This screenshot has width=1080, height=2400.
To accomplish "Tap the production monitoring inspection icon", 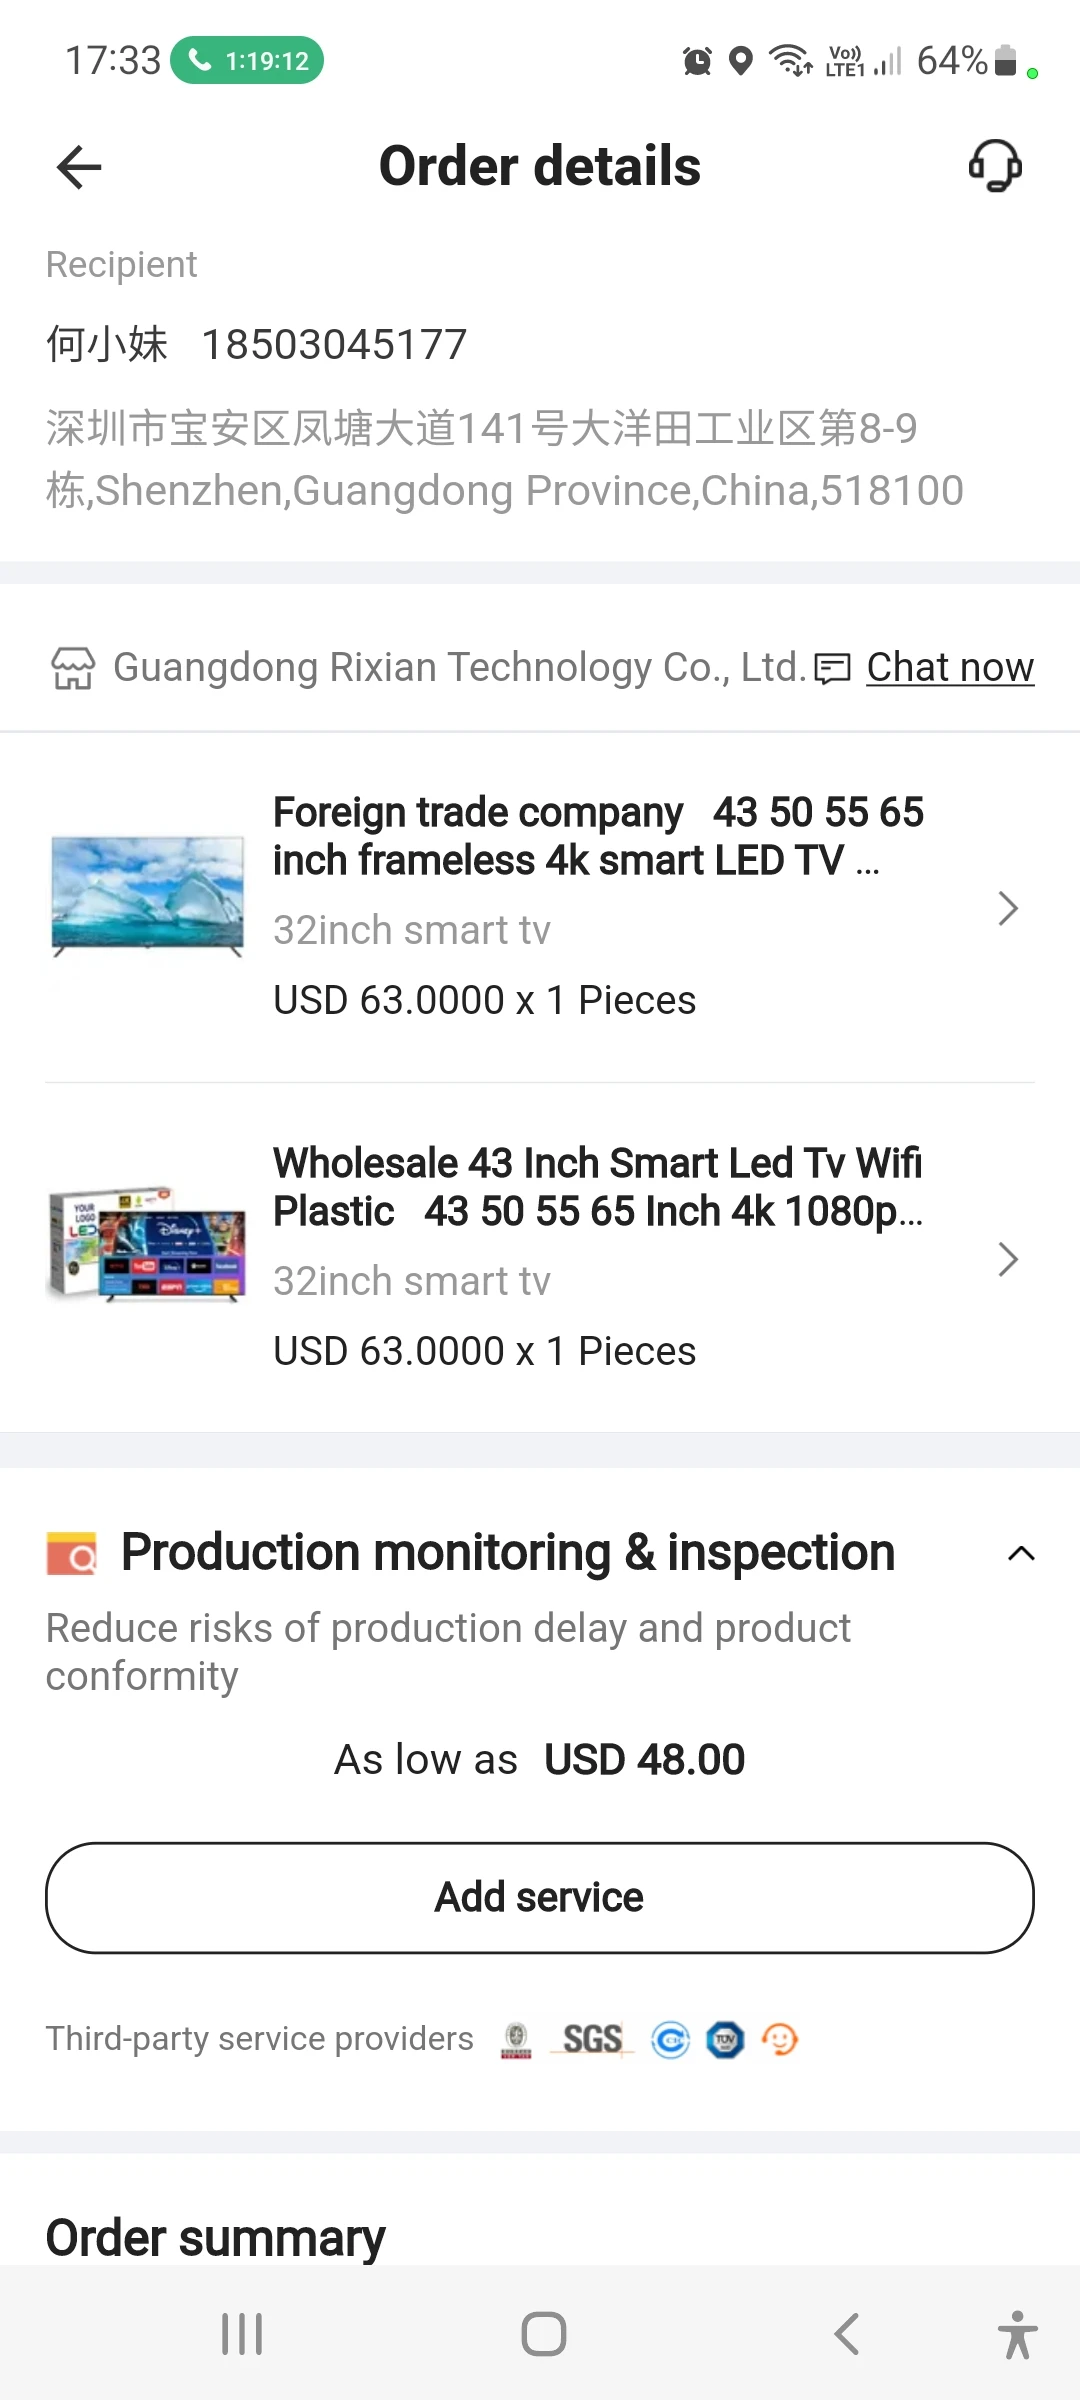I will tap(72, 1554).
